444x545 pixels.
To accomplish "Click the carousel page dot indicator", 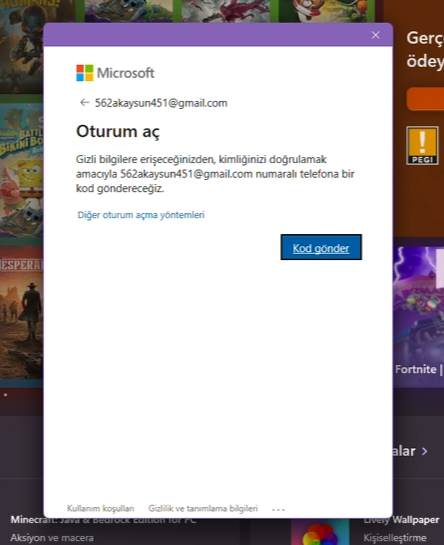I will point(6,394).
